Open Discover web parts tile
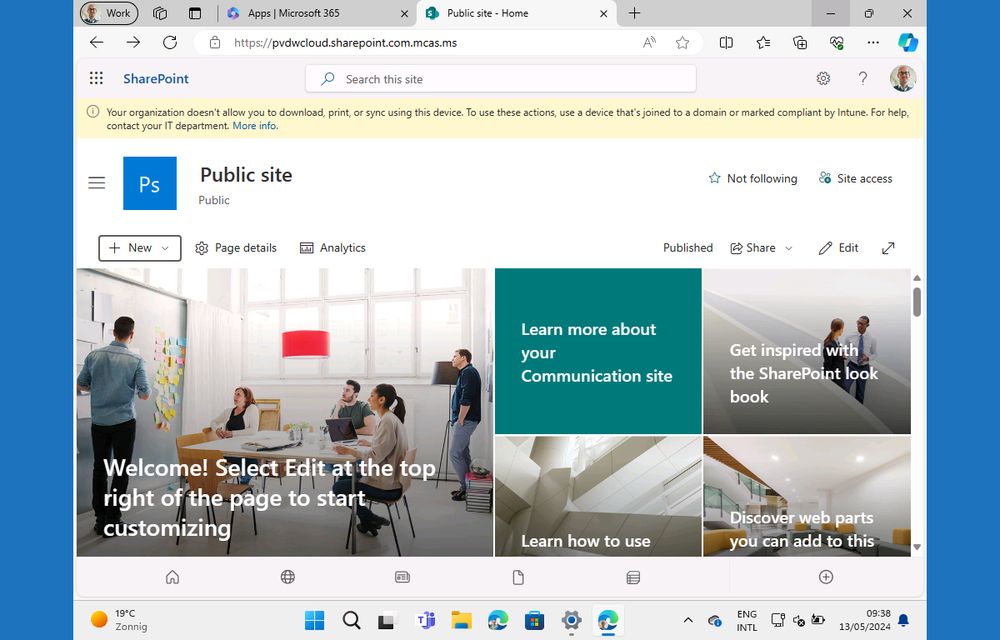1000x640 pixels. point(807,497)
